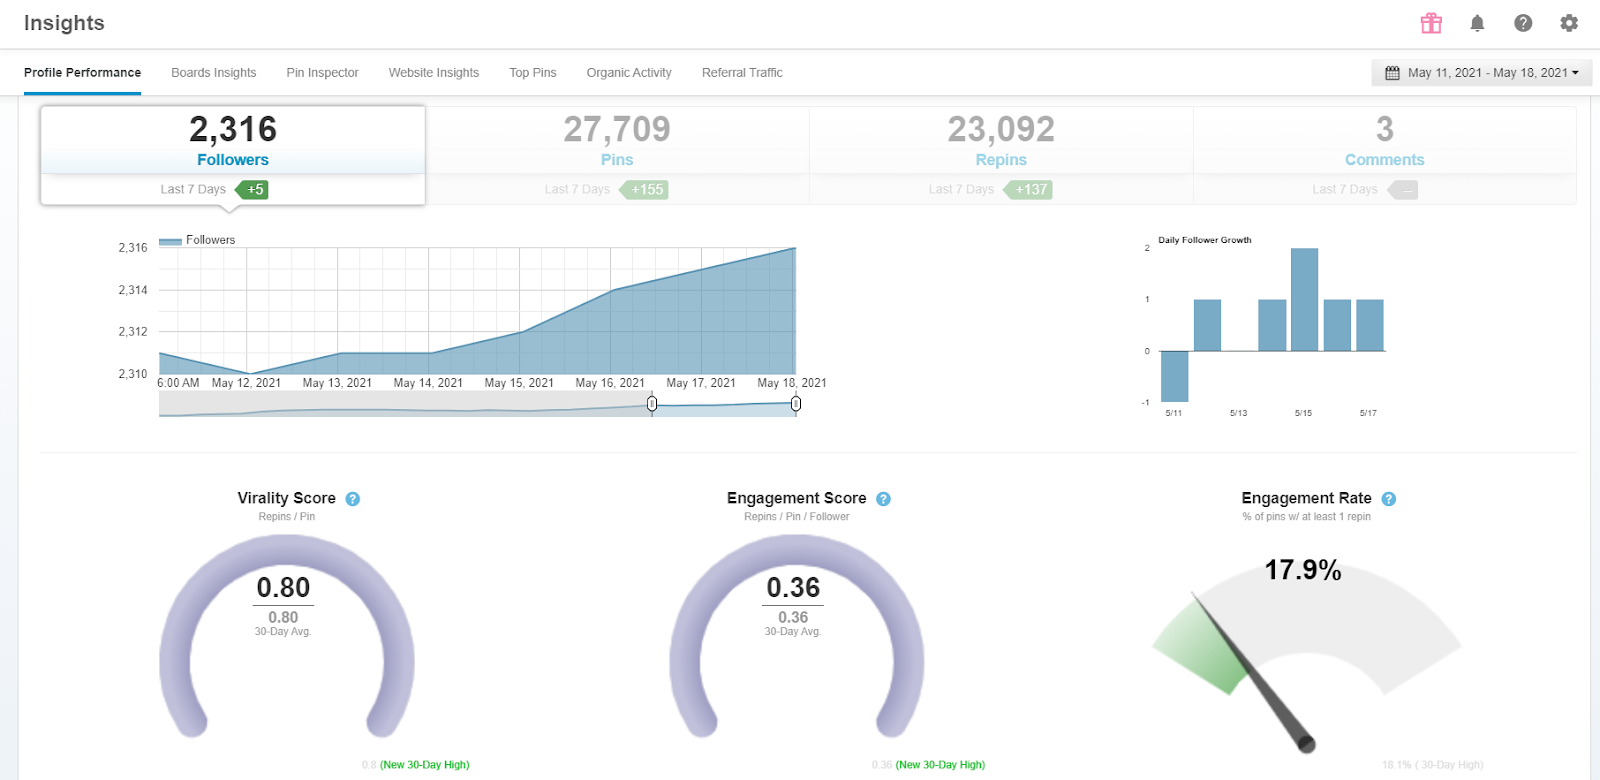Click May 16, 2021 axis label
Screen dimensions: 1600x780
pyautogui.click(x=610, y=383)
